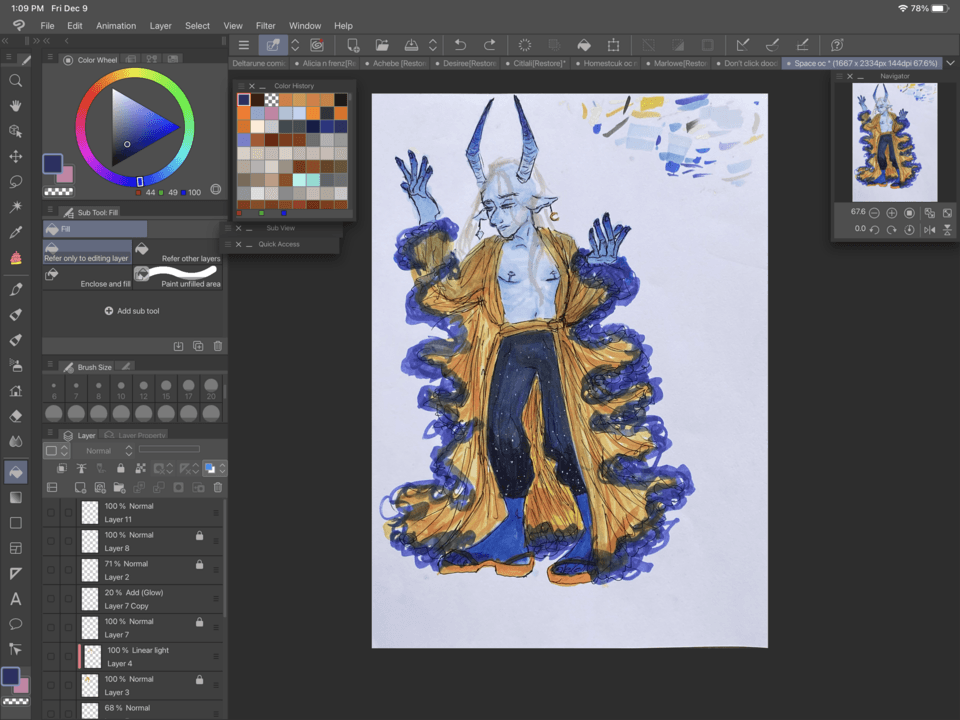Toggle visibility of Layer 3

click(51, 685)
